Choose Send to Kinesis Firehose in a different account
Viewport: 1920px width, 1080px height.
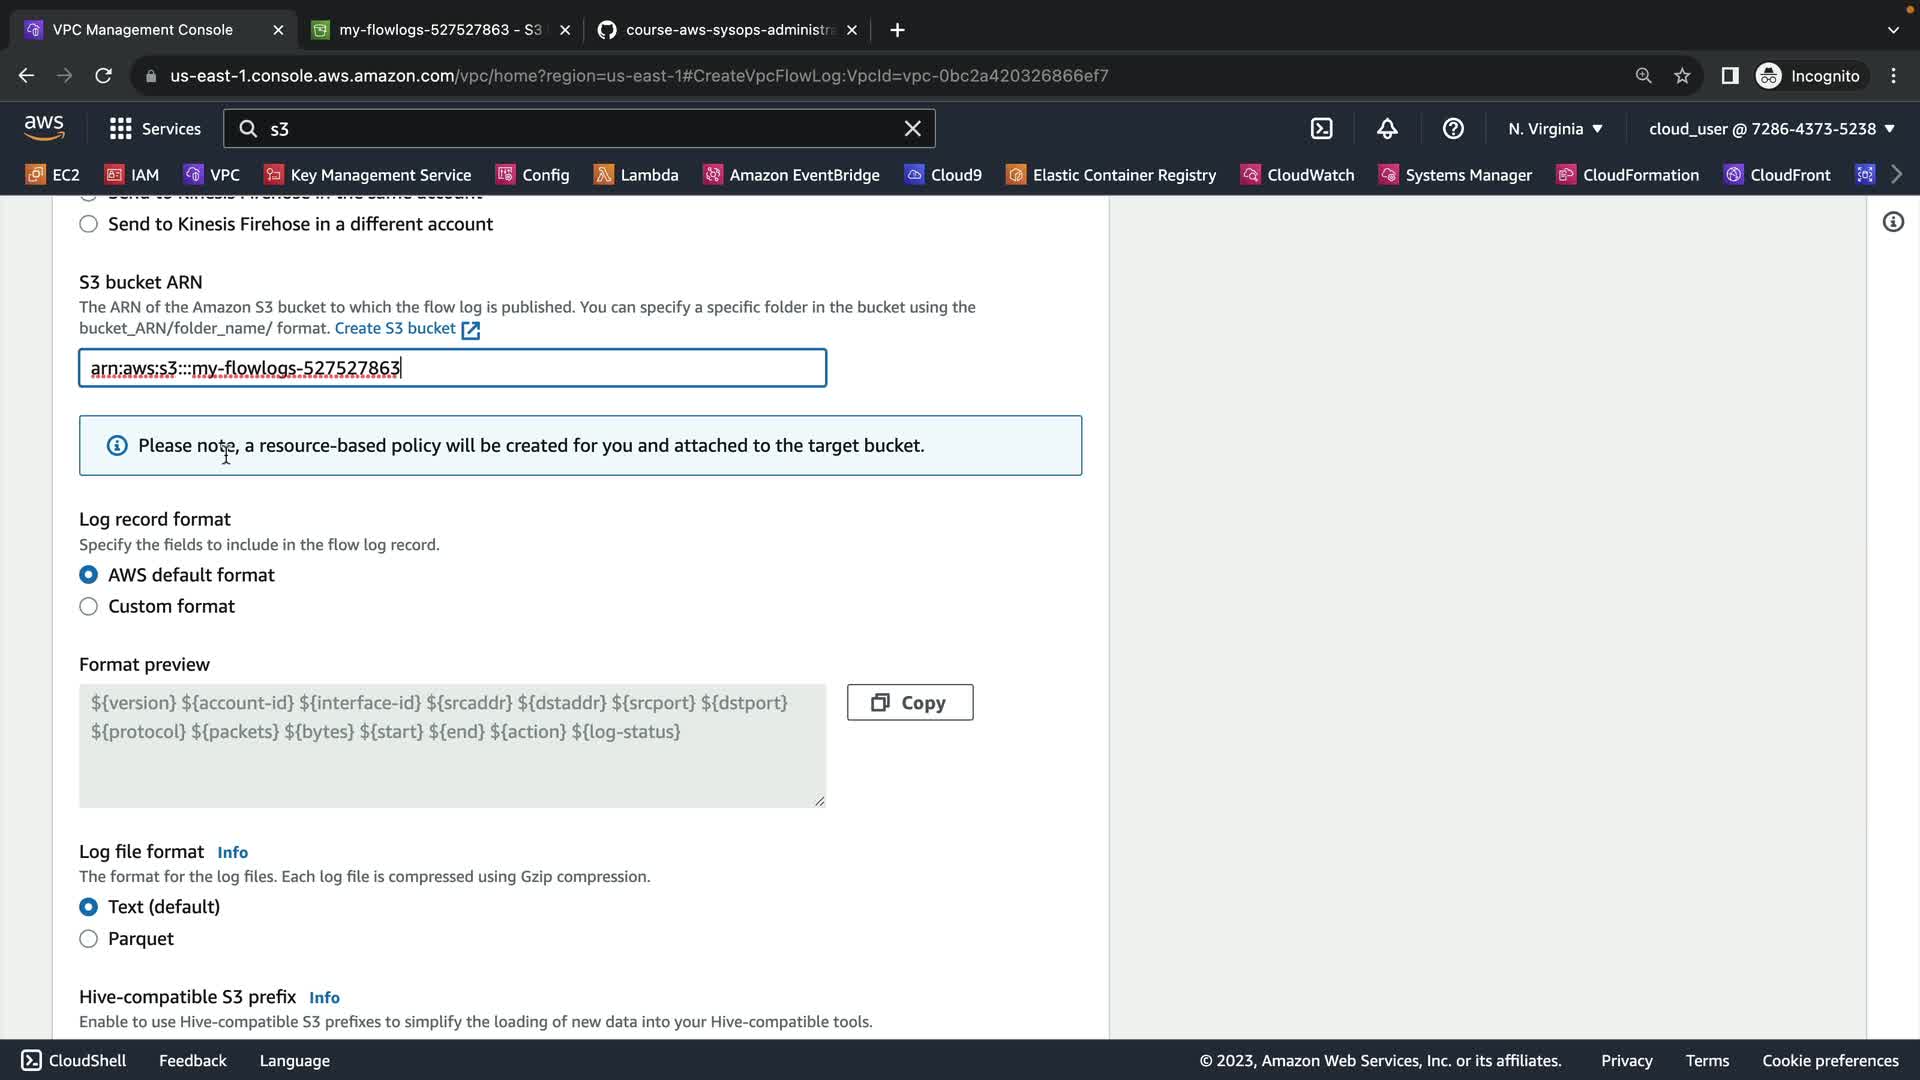(89, 224)
